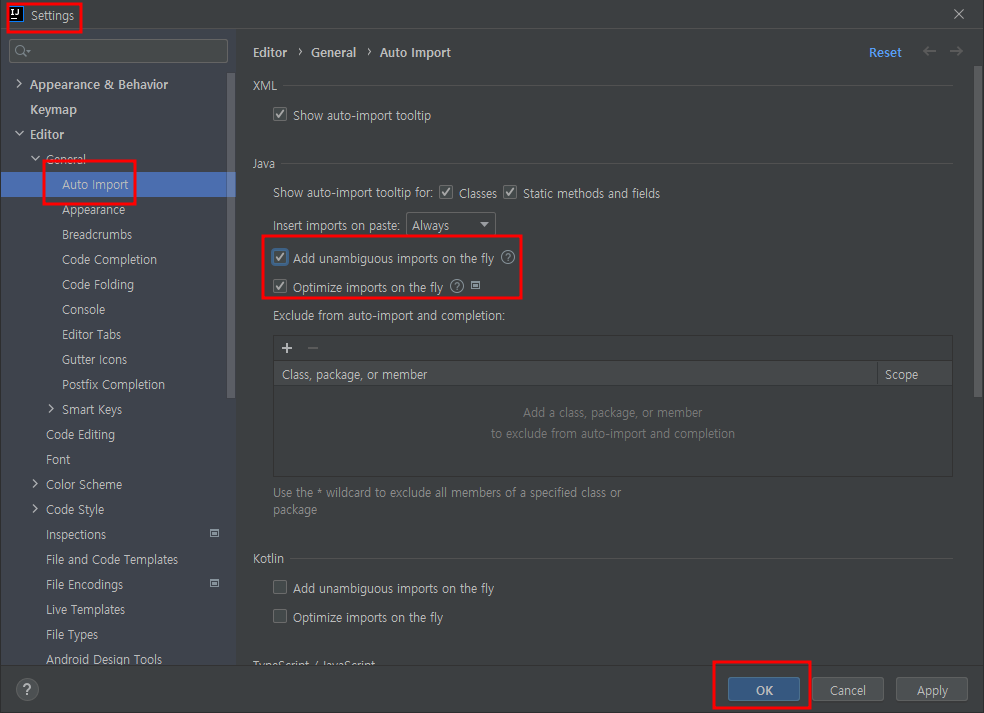
Task: Open Editor Tabs settings
Action: click(x=91, y=335)
